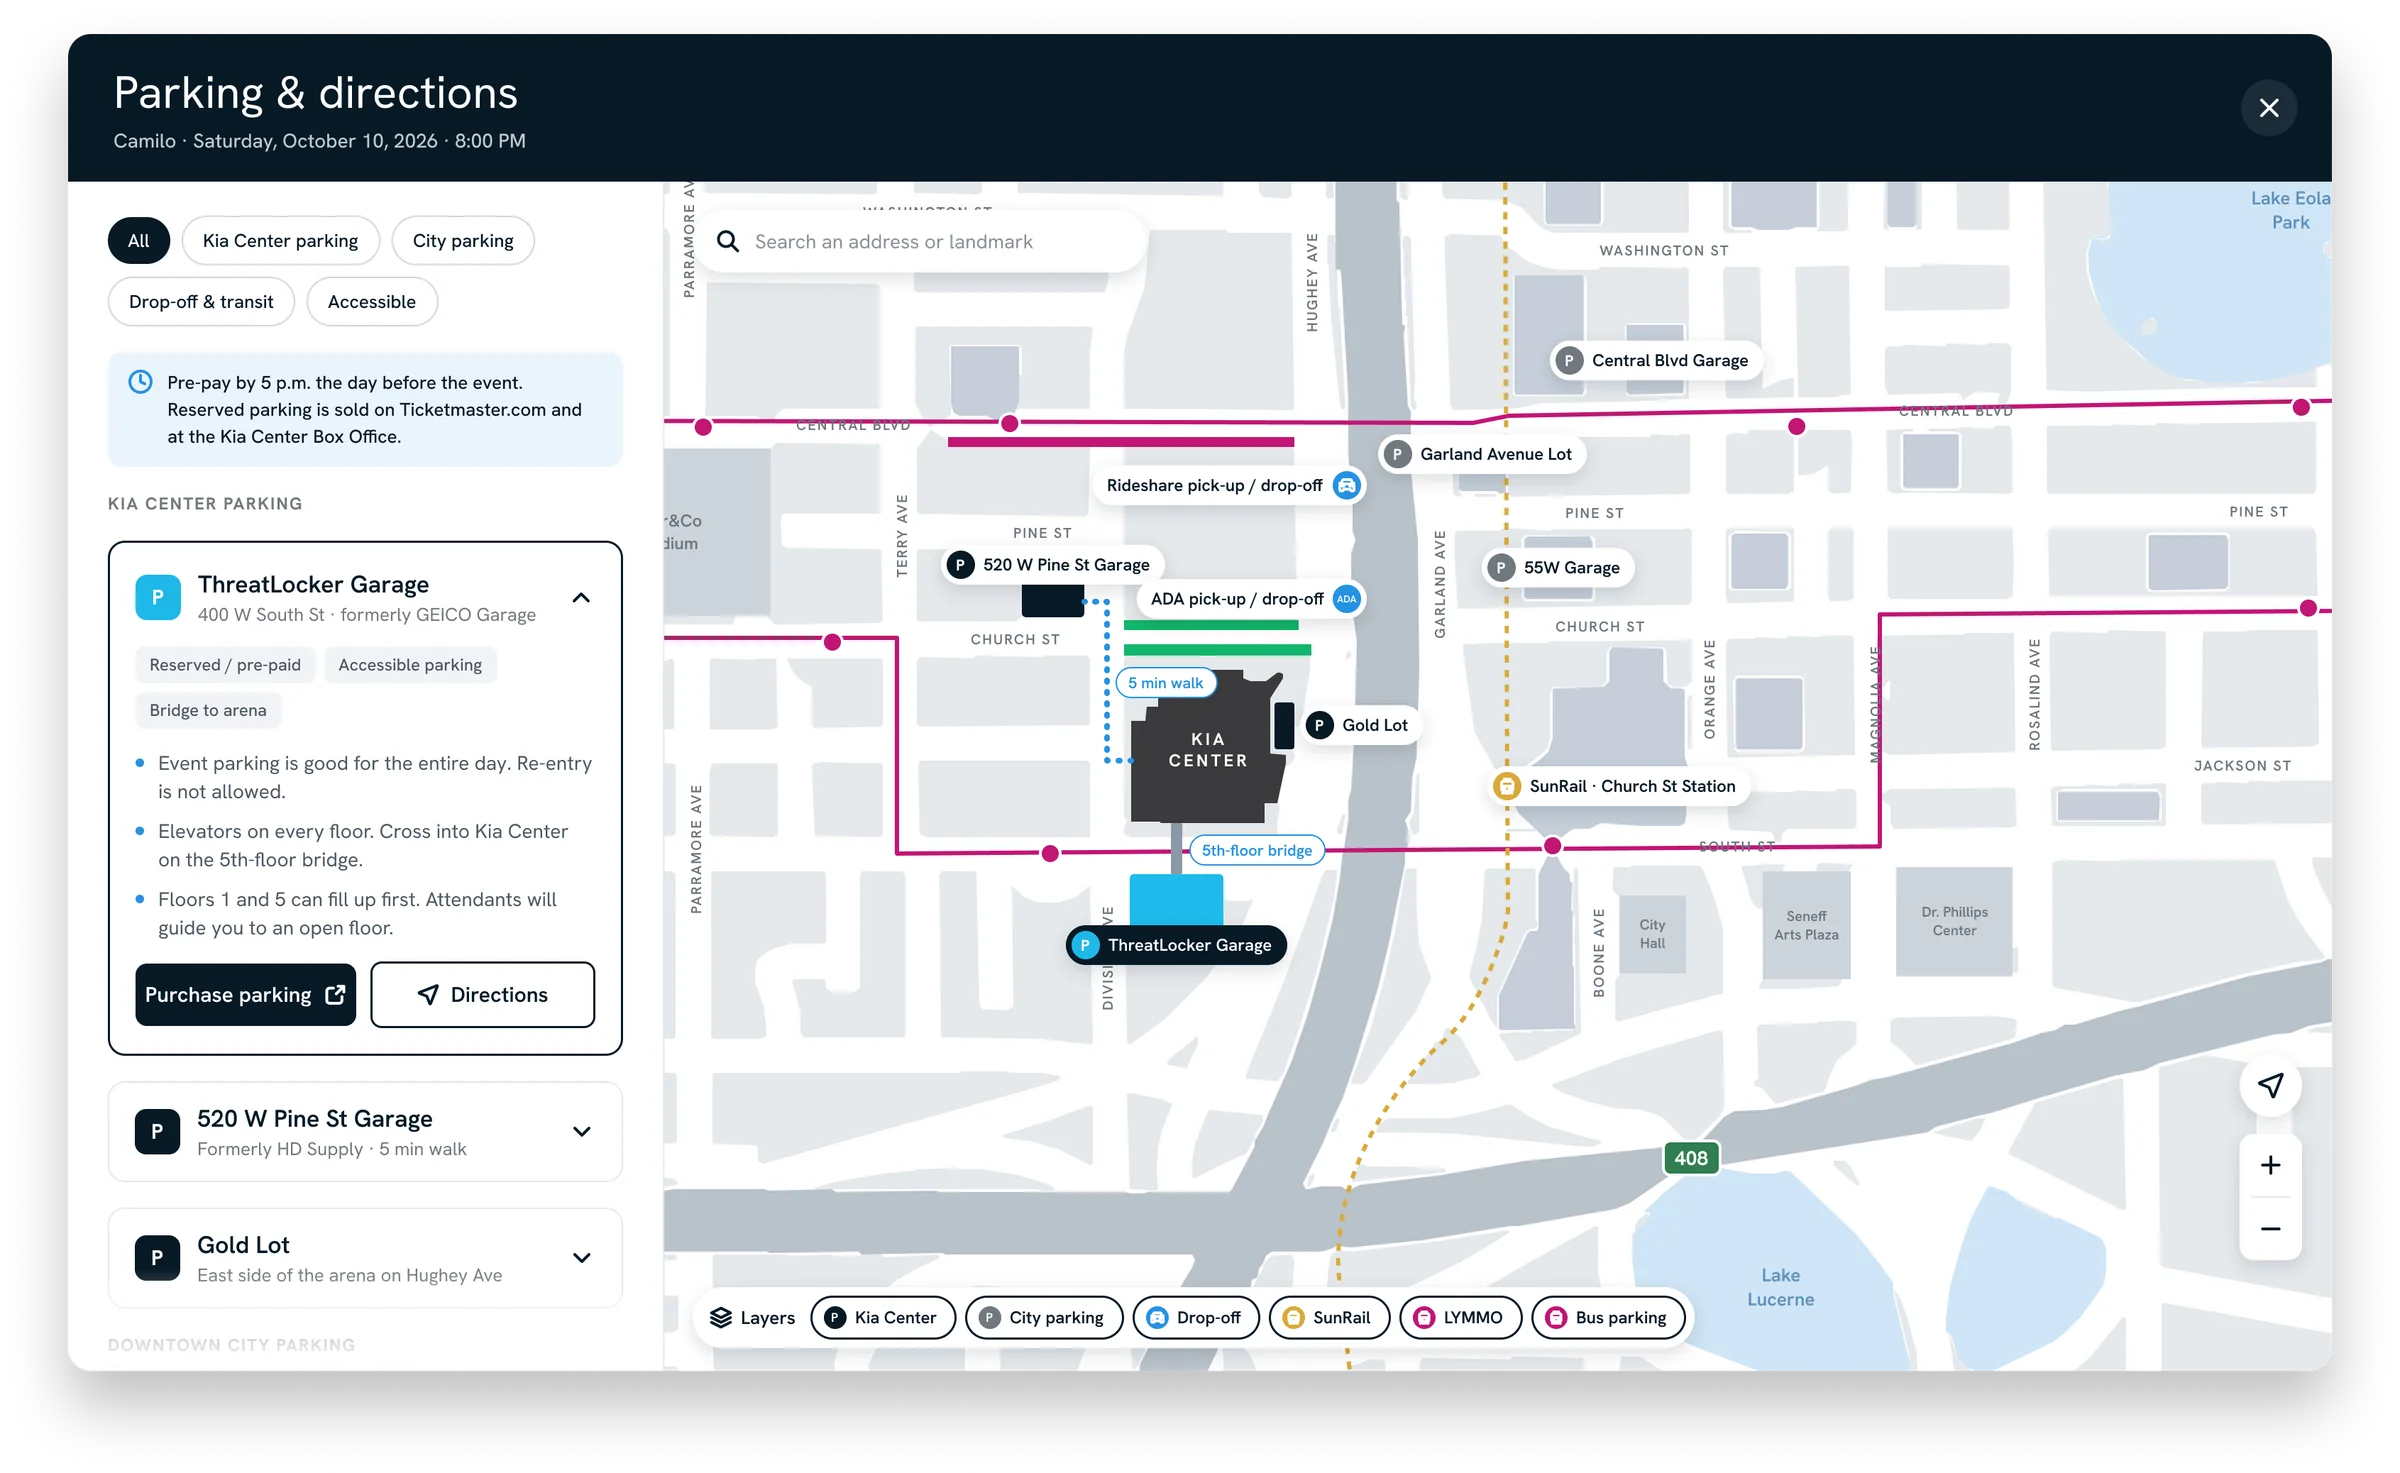Click the Garland Avenue Lot map pin

click(x=1482, y=454)
